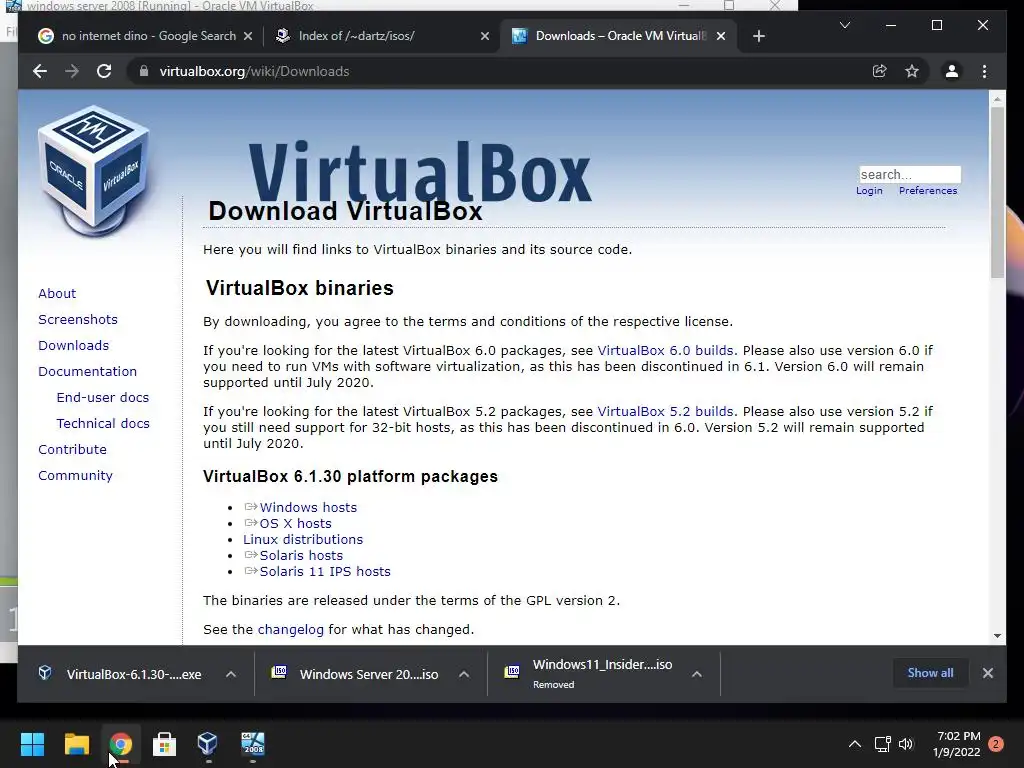Image resolution: width=1024 pixels, height=768 pixels.
Task: Close the downloads bar
Action: click(x=987, y=673)
